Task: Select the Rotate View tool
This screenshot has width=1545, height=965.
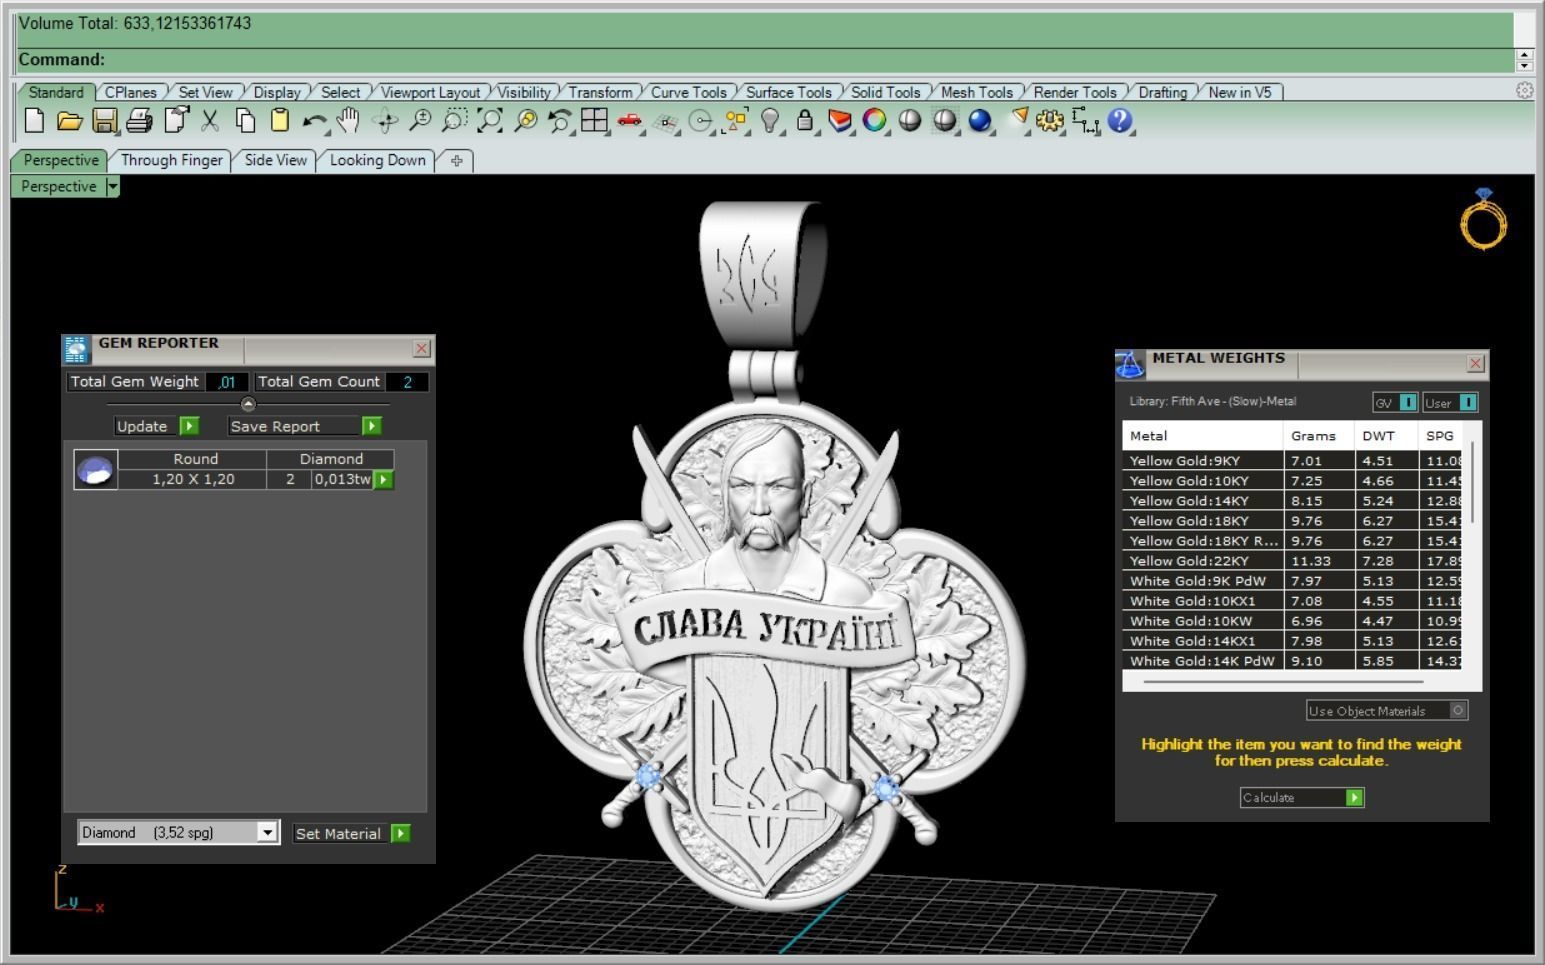Action: [385, 121]
